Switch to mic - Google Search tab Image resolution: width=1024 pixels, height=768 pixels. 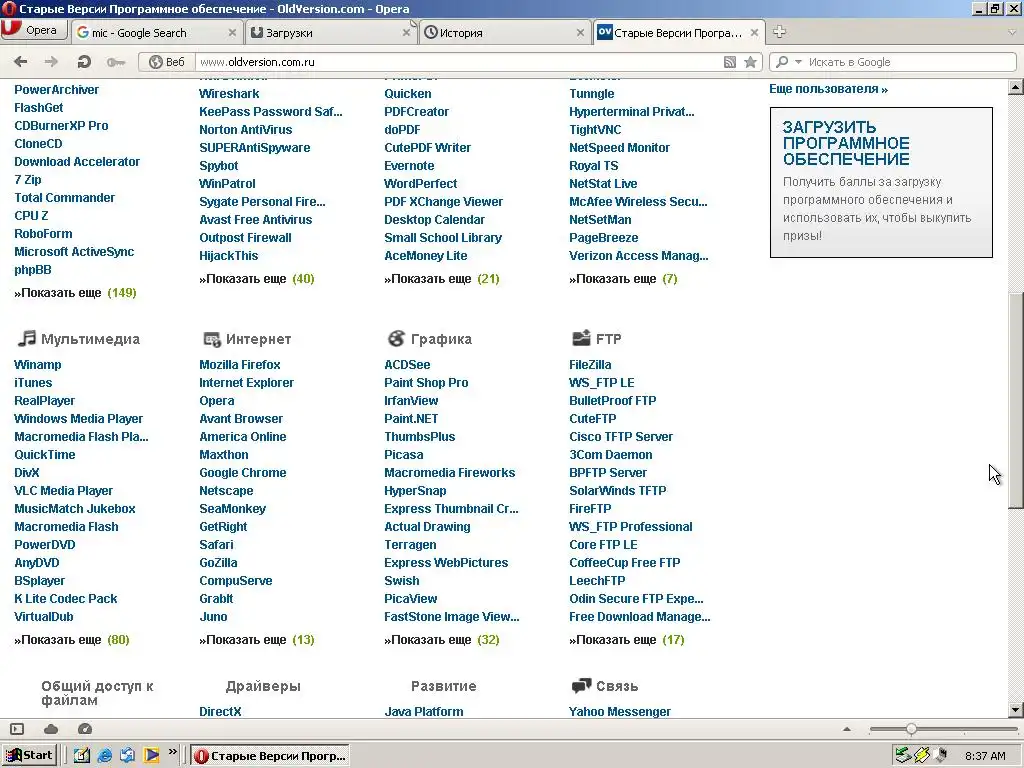[156, 33]
